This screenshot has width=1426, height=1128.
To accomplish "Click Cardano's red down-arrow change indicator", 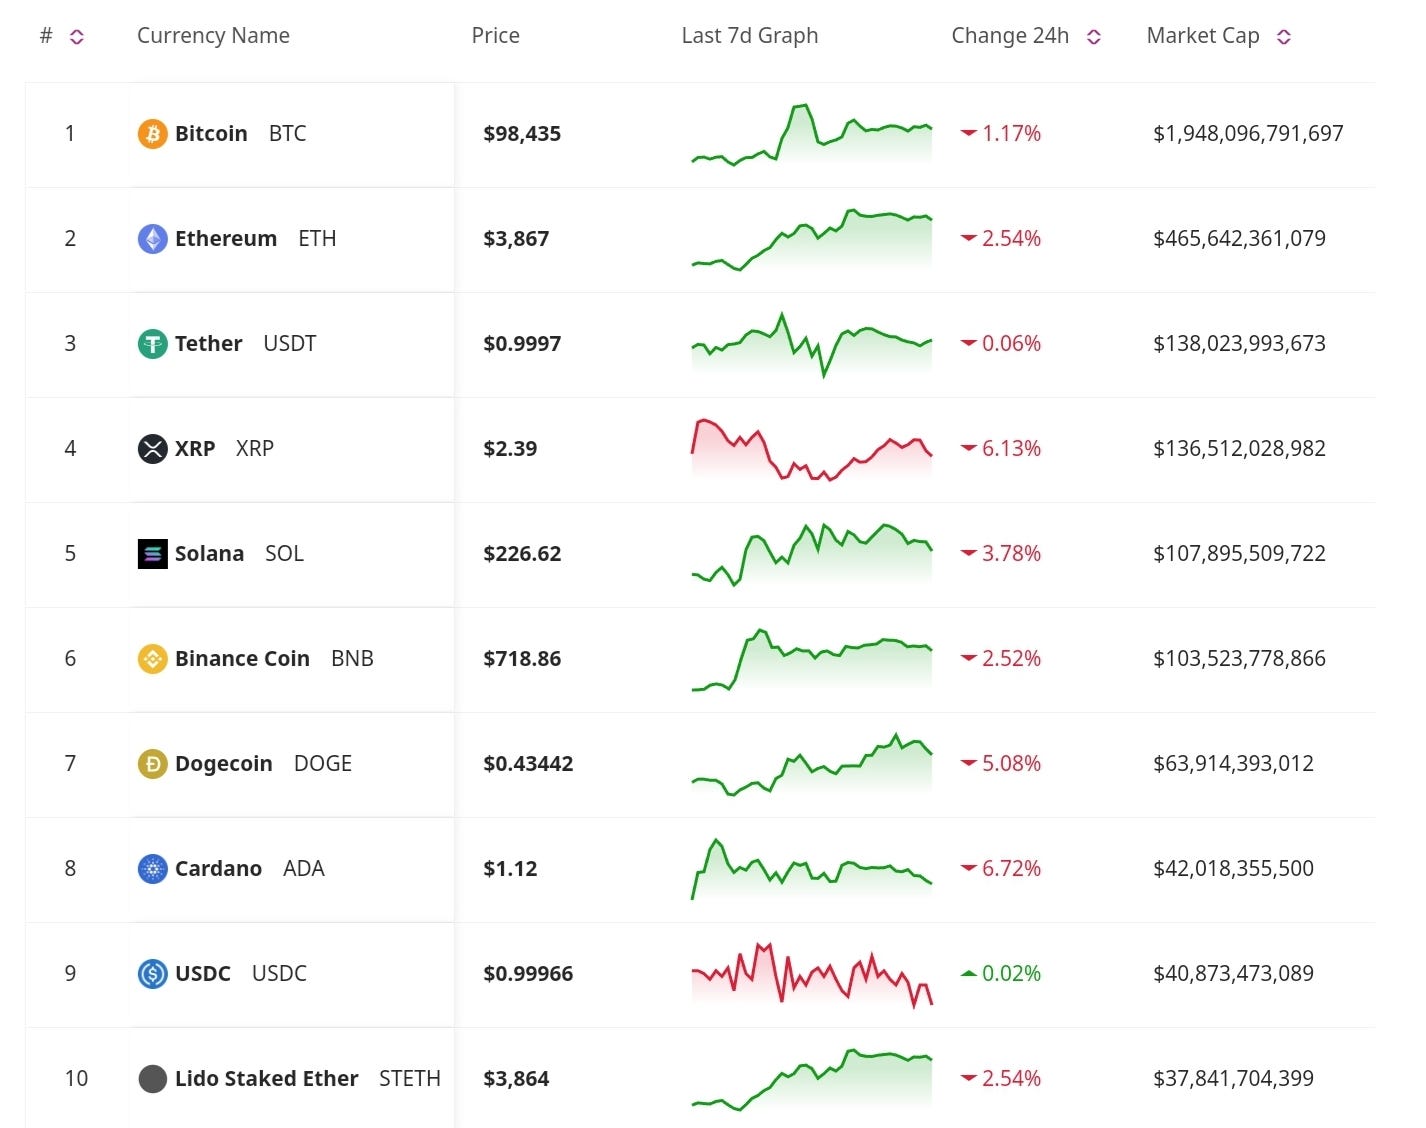I will click(x=968, y=868).
